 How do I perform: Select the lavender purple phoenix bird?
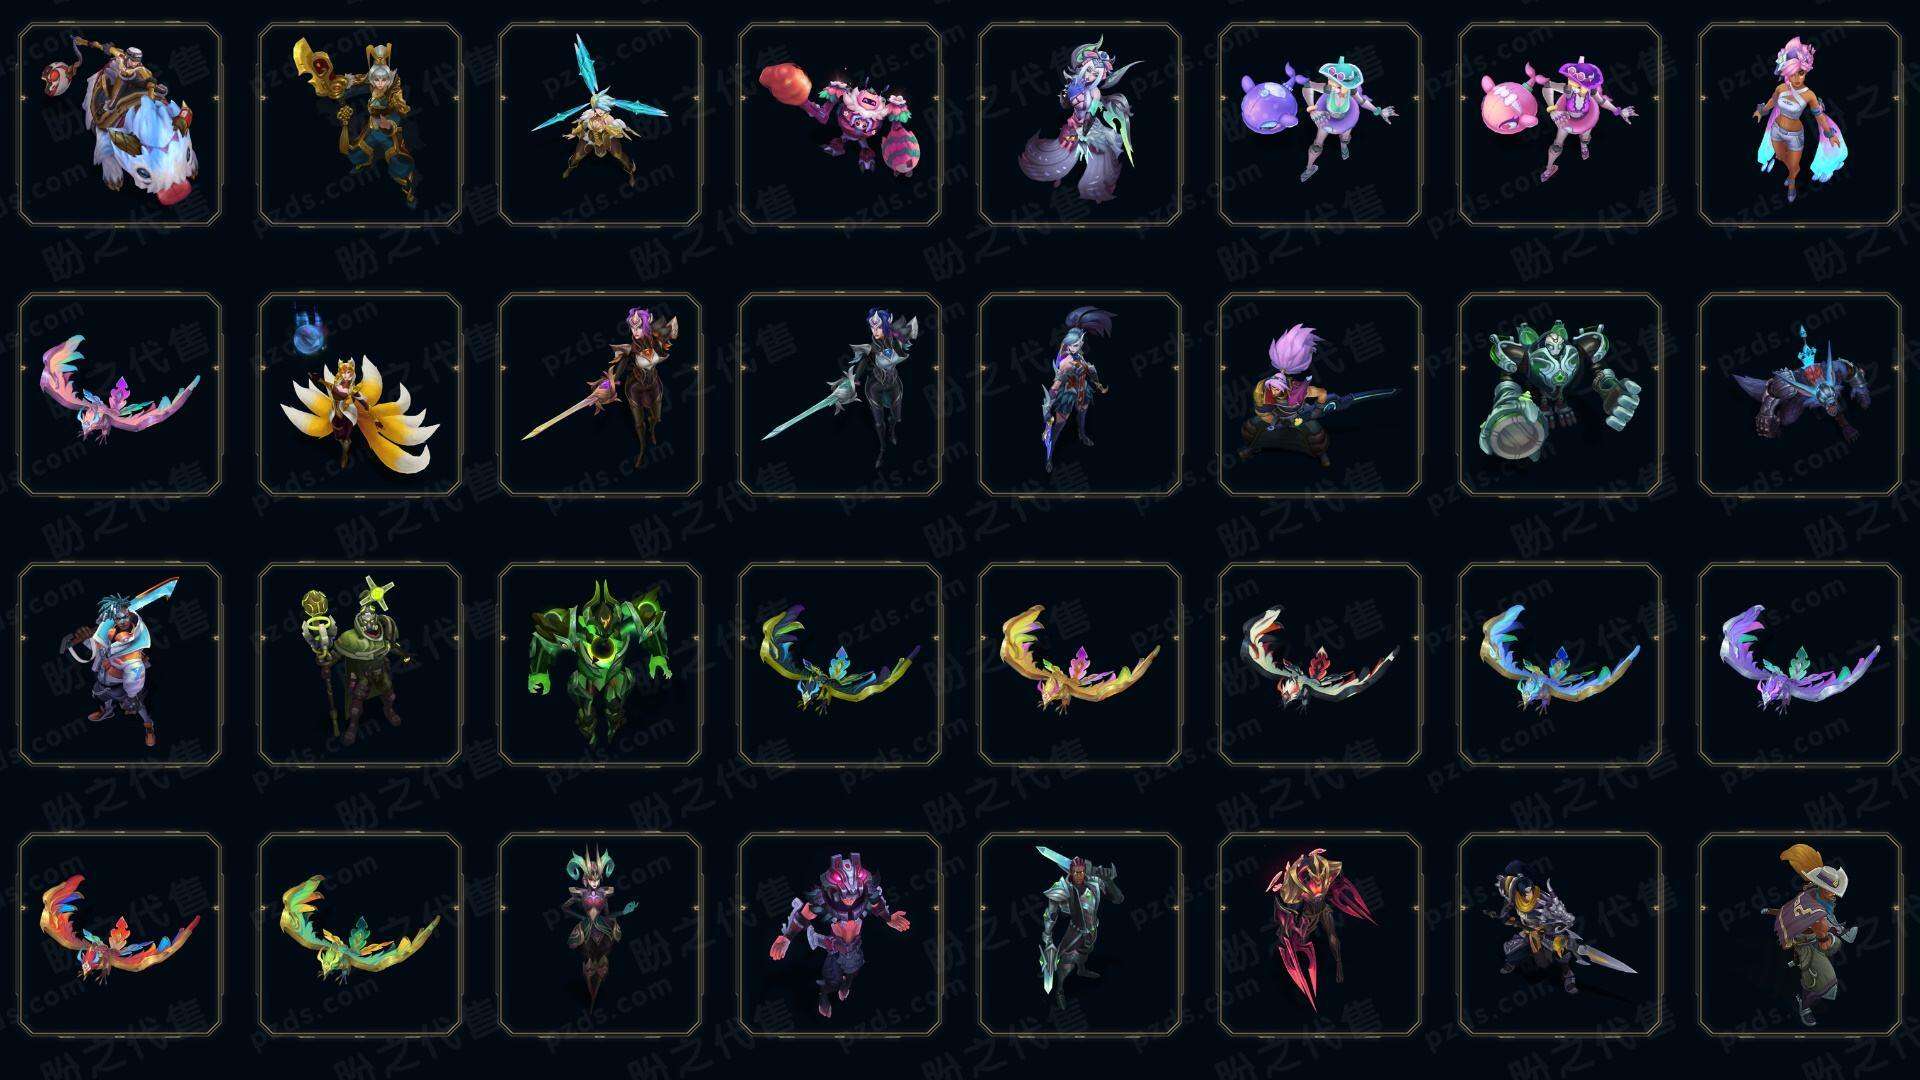pos(1800,664)
